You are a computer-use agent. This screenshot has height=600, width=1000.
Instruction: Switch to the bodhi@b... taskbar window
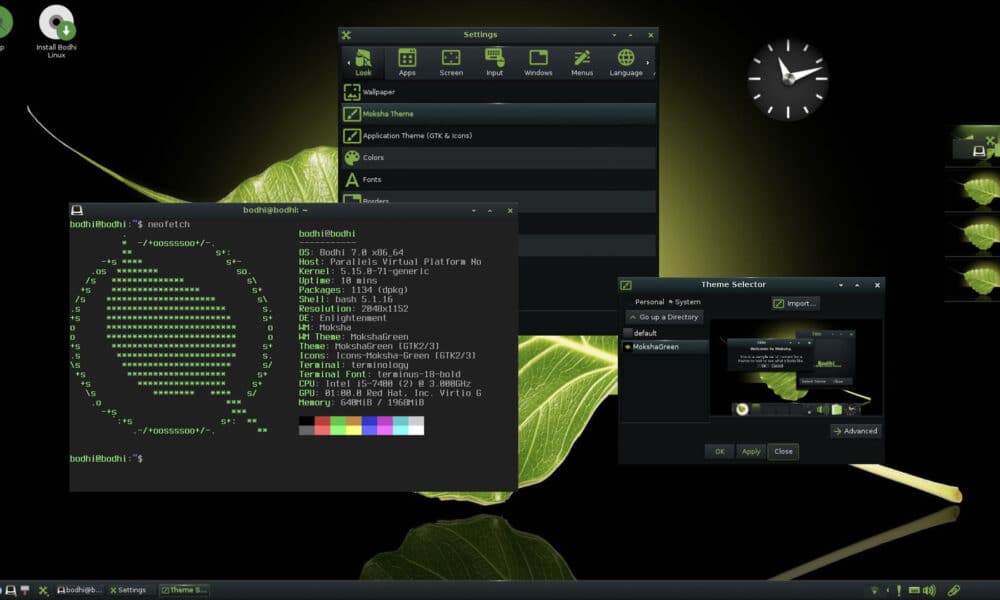coord(79,590)
